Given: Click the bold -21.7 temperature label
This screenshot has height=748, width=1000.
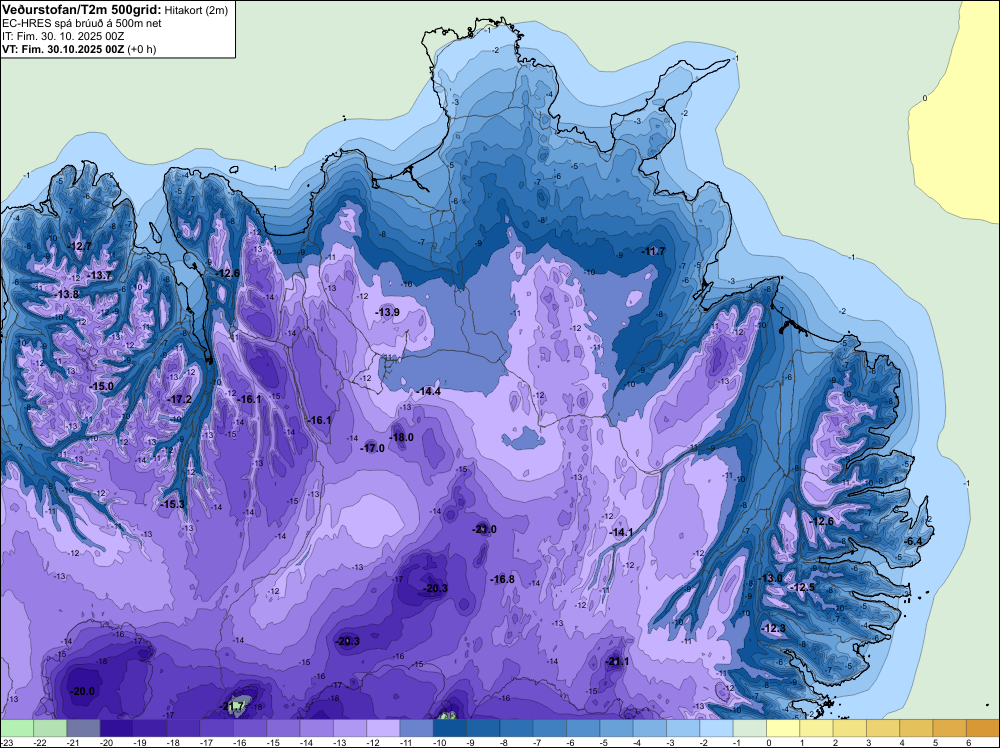Looking at the screenshot, I should pyautogui.click(x=233, y=706).
